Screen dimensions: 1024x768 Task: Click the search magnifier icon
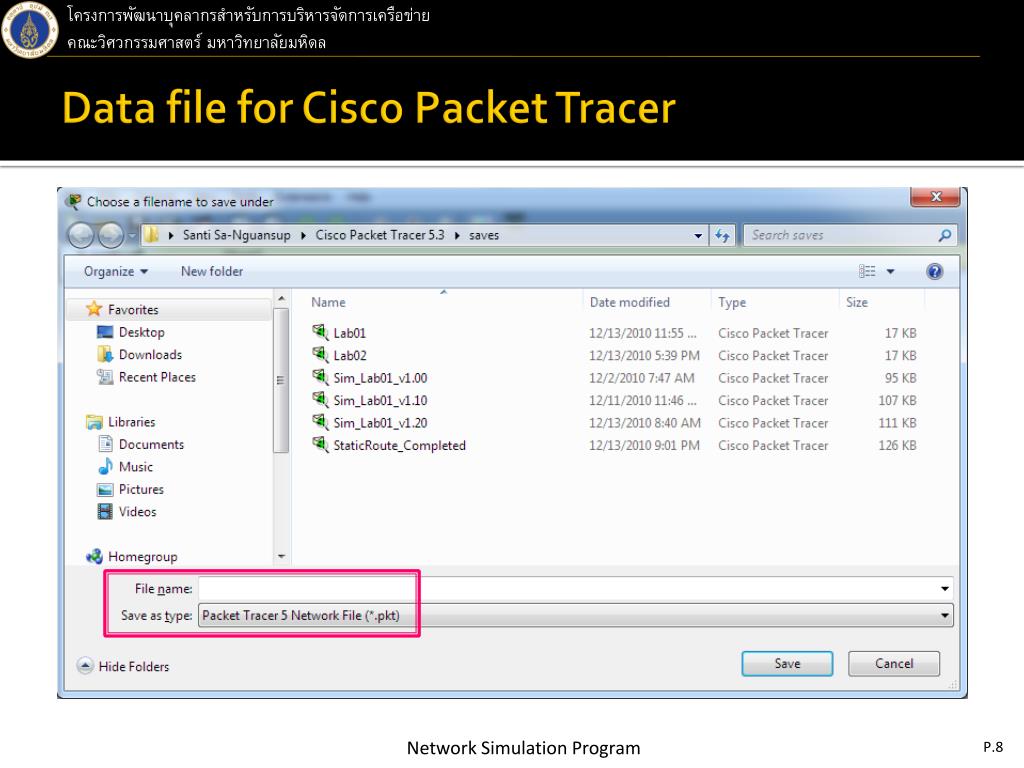pyautogui.click(x=944, y=235)
